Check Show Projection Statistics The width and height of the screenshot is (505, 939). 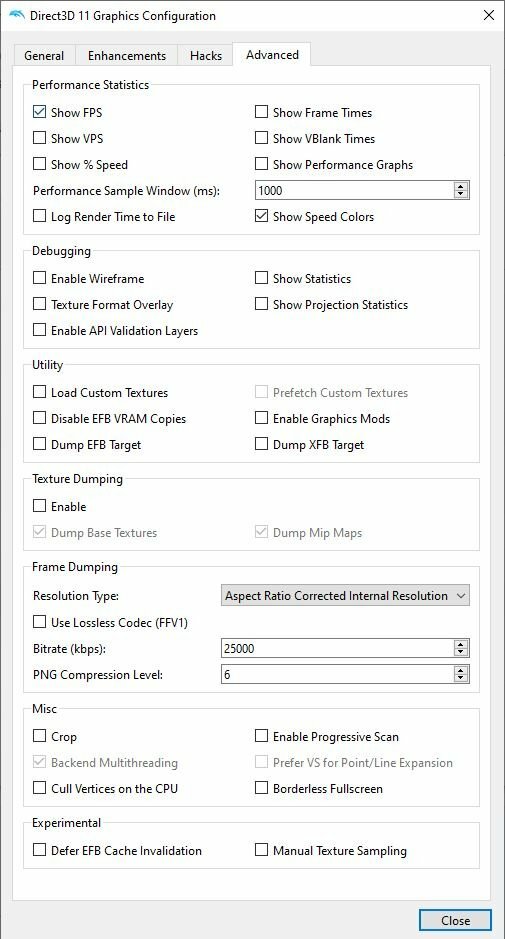pos(261,304)
